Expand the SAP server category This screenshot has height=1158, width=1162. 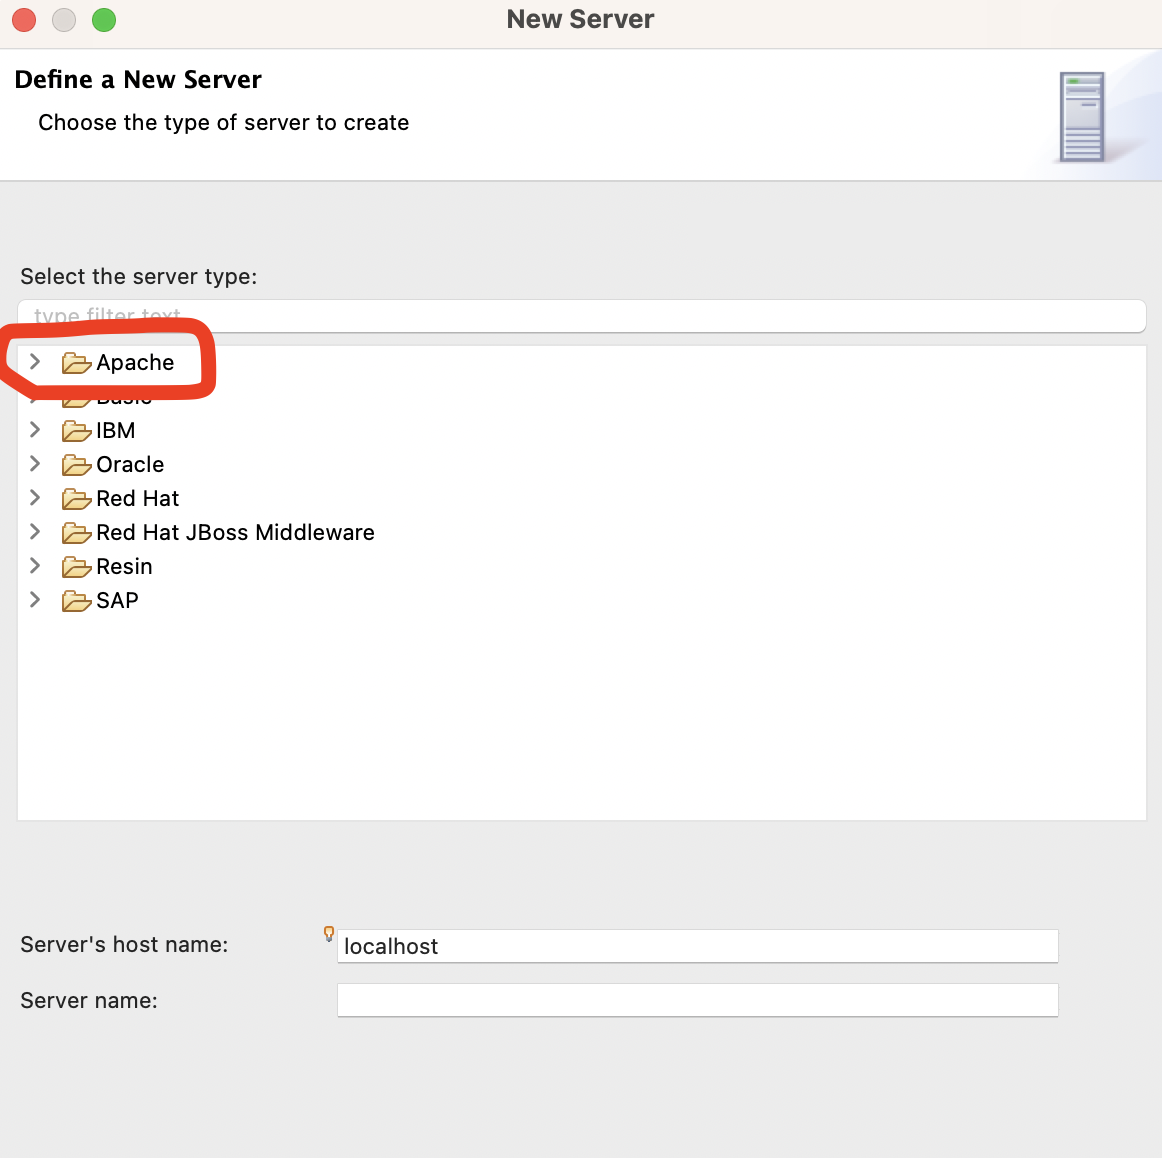(35, 600)
